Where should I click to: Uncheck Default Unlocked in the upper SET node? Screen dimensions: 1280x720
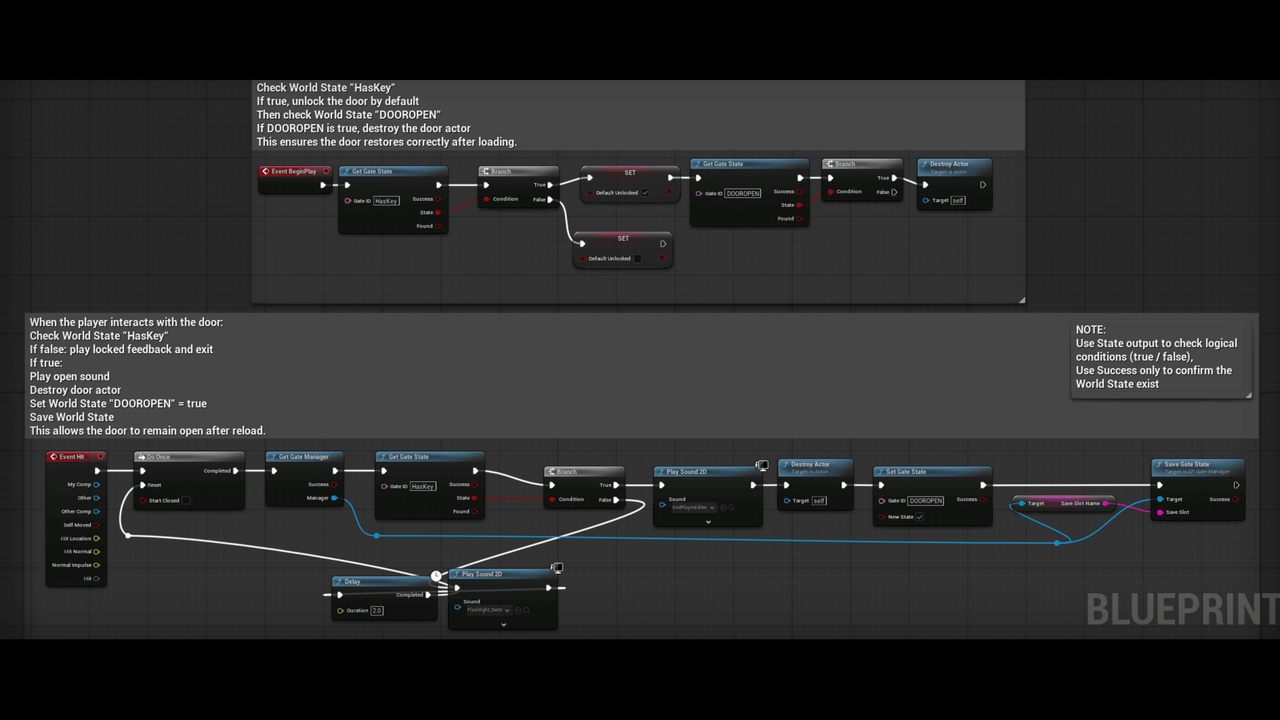pos(645,193)
